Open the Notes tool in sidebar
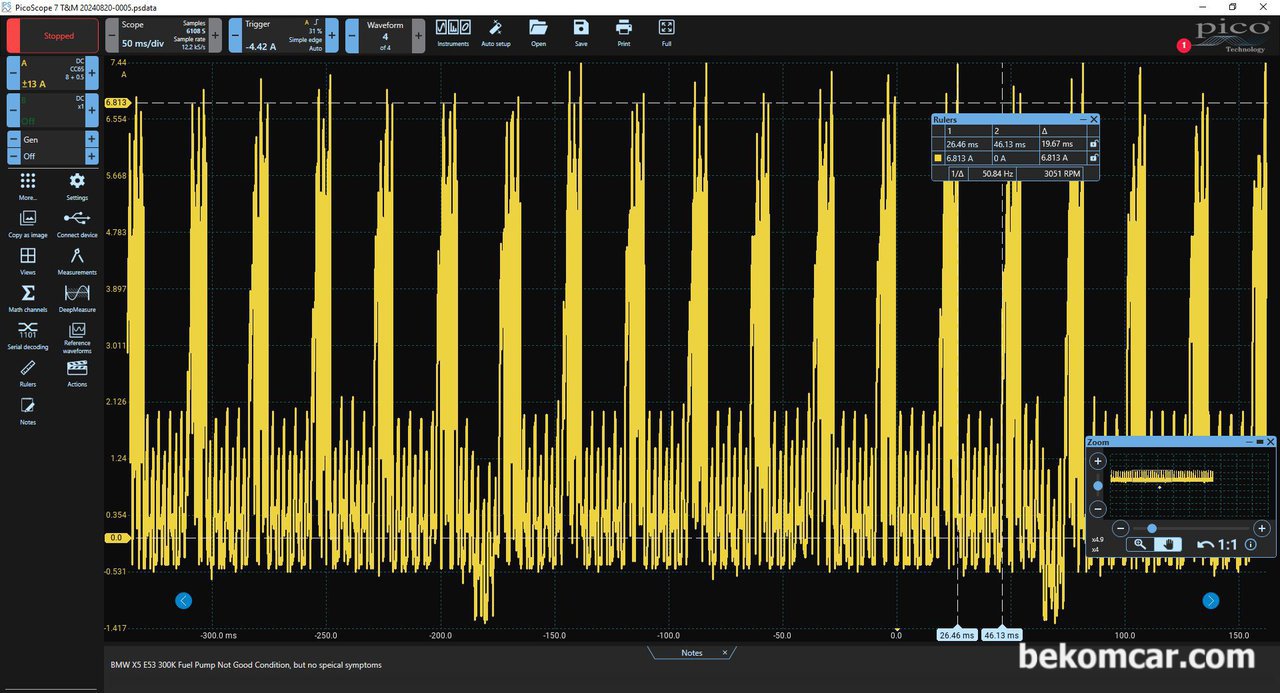Image resolution: width=1280 pixels, height=693 pixels. point(28,411)
